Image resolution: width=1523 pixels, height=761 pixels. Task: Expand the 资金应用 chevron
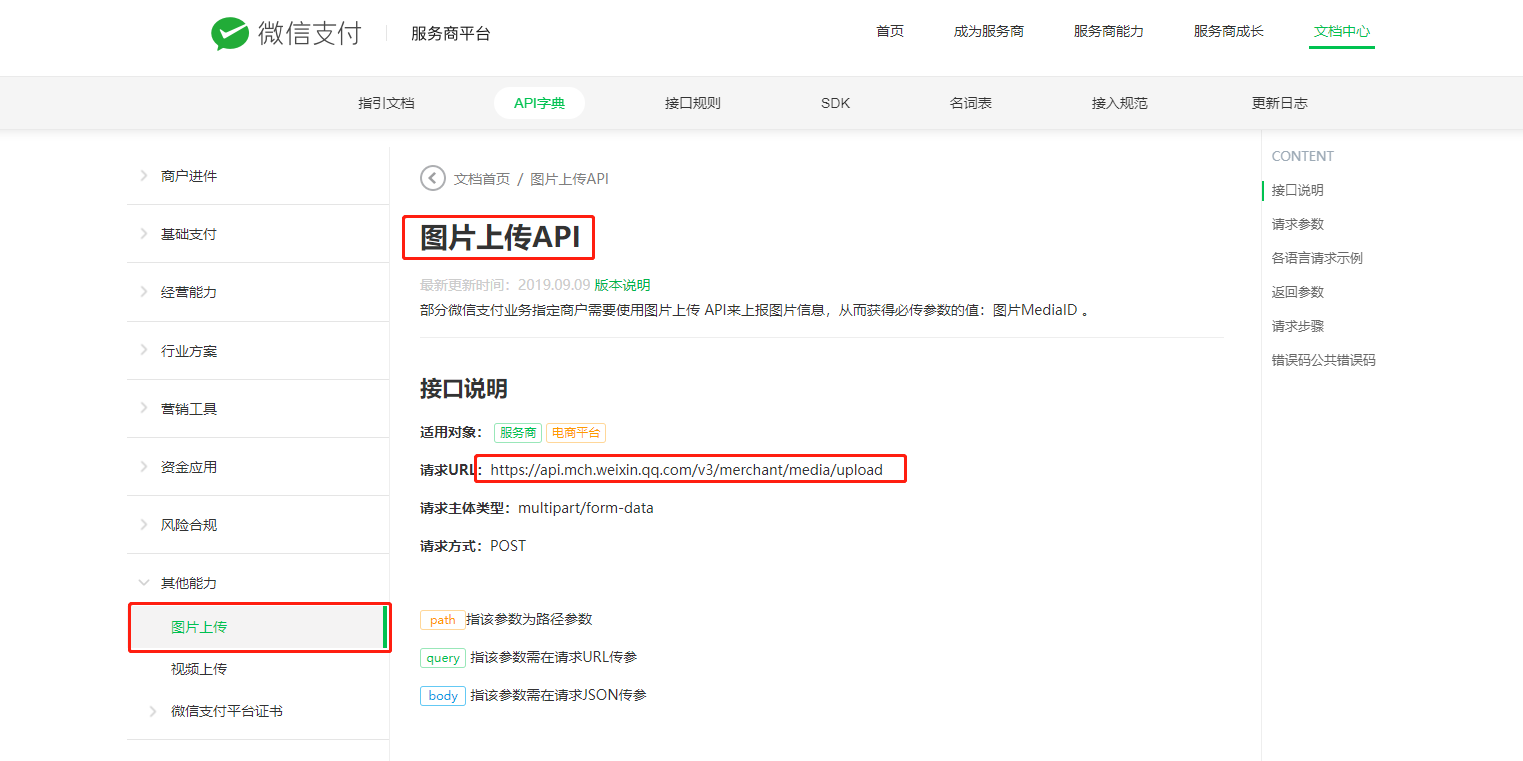(x=143, y=467)
